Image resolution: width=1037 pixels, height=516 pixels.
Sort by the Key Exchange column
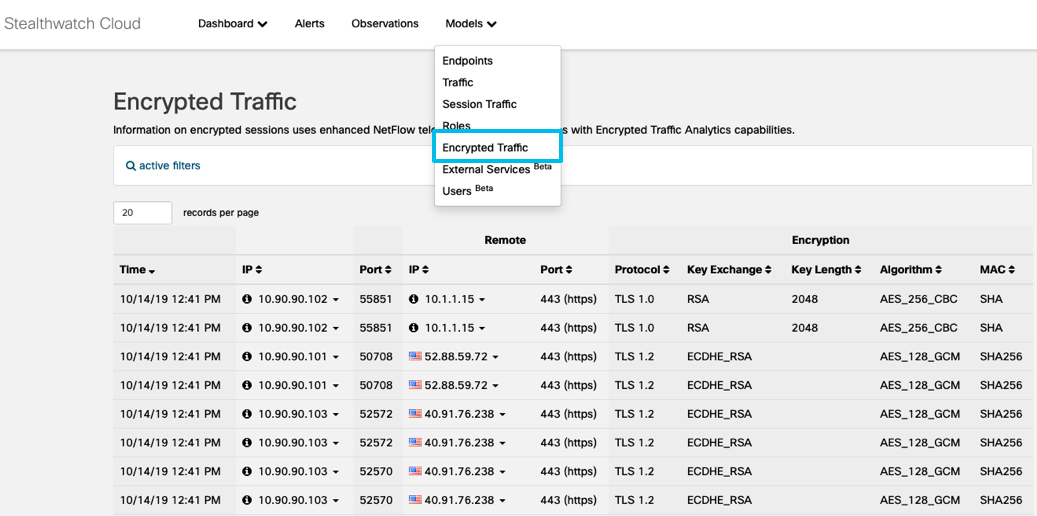pos(729,270)
